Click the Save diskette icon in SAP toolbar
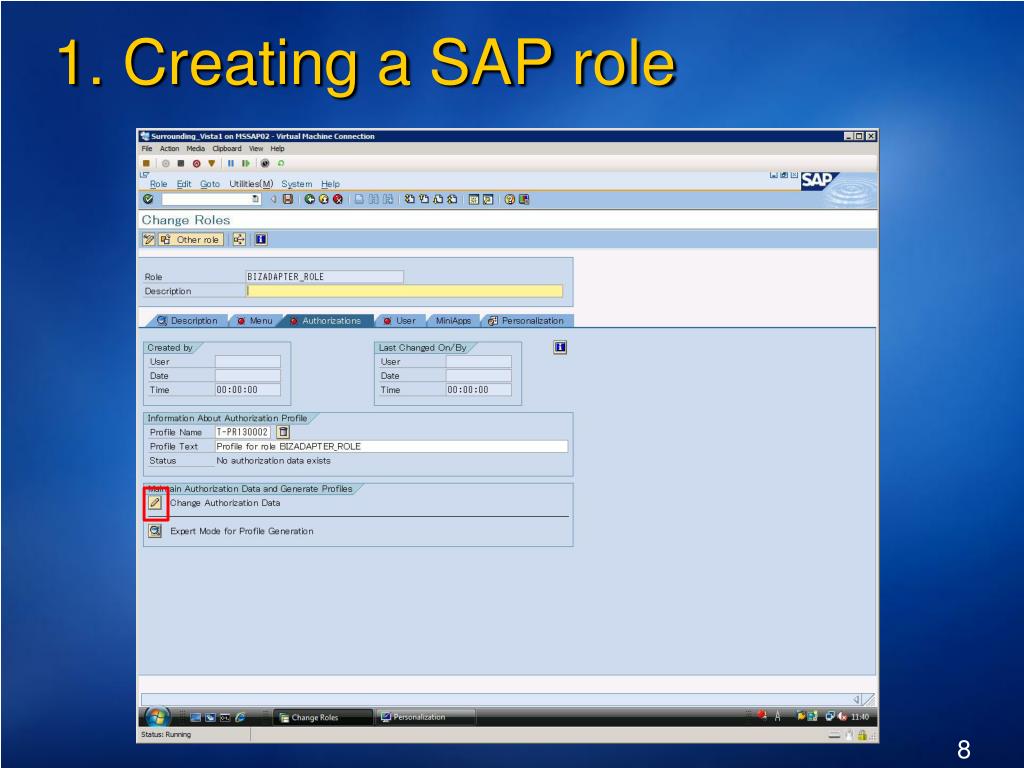This screenshot has height=768, width=1024. (x=288, y=199)
